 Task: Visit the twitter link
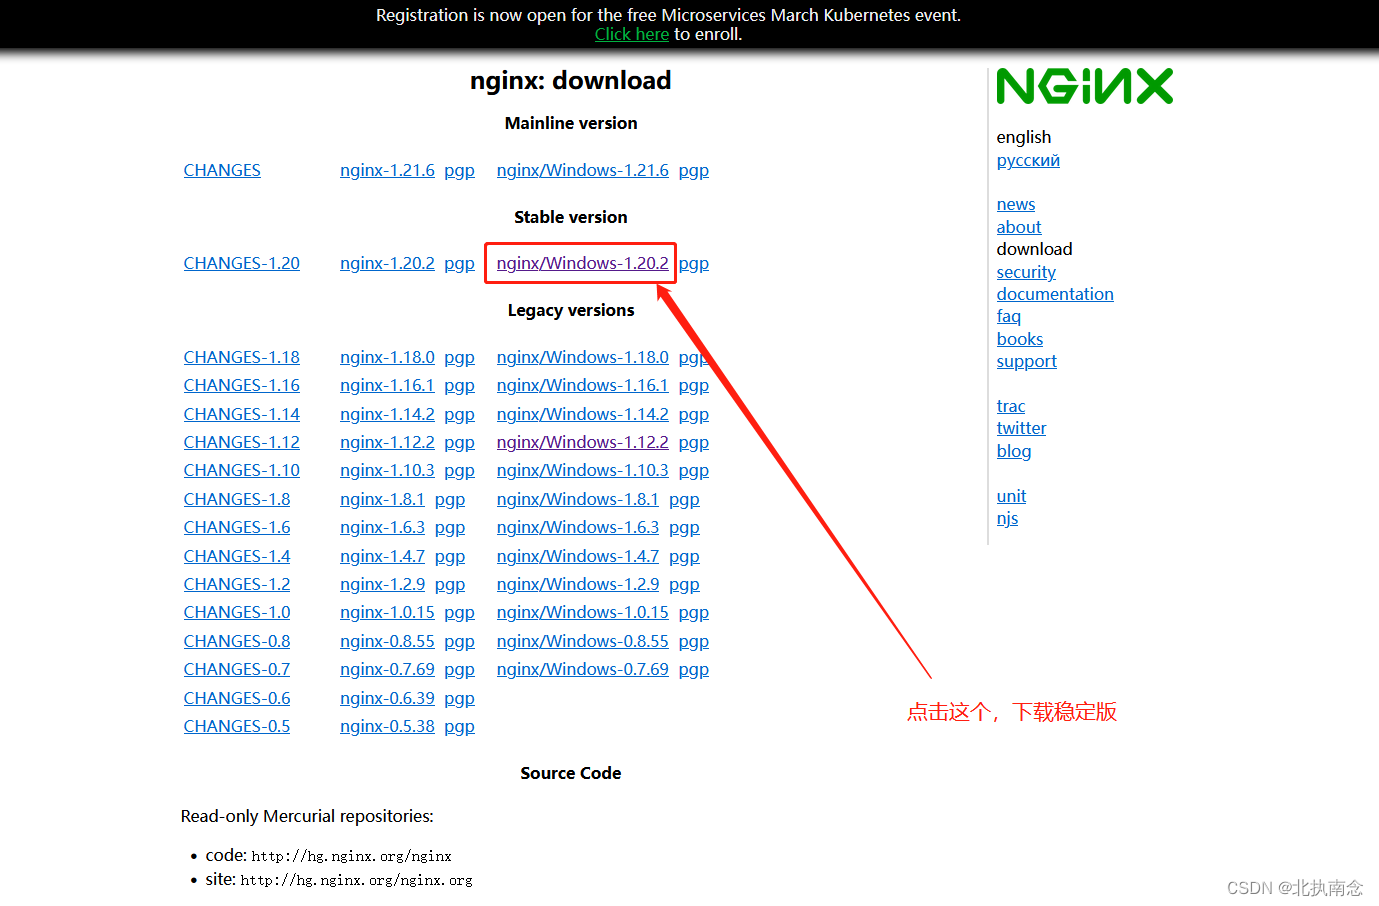(x=1021, y=428)
